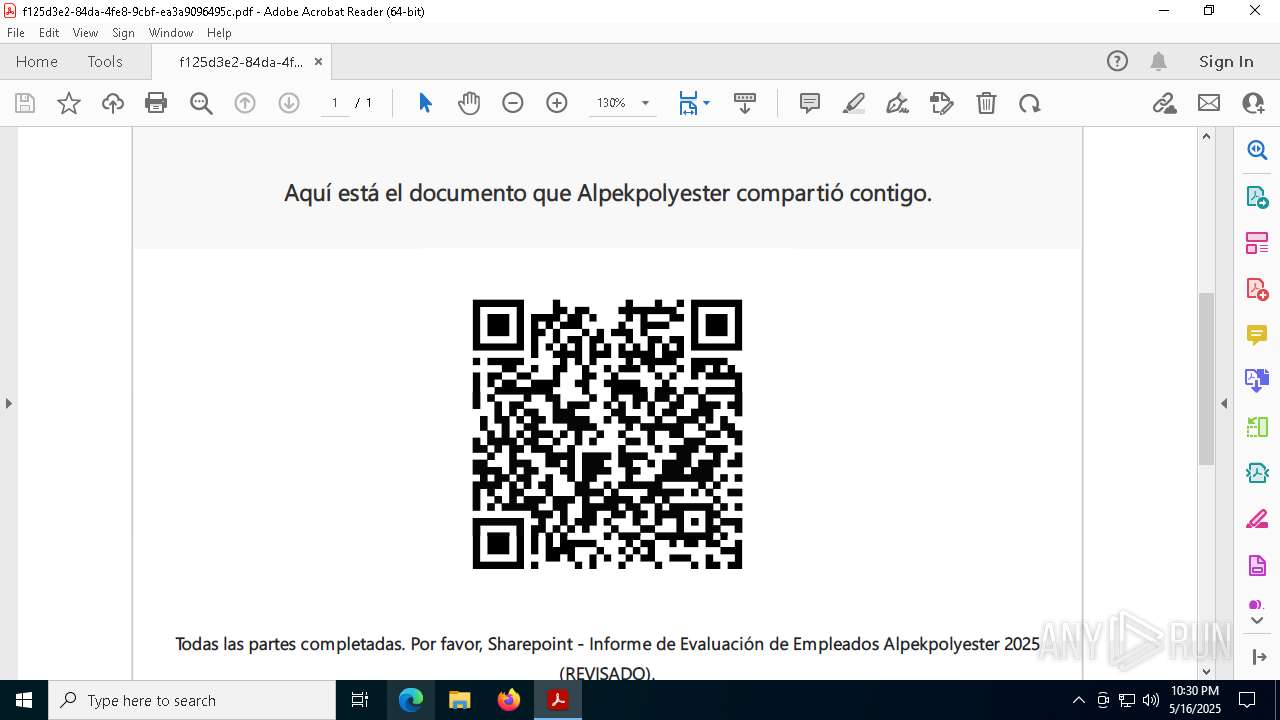Open Microsoft Edge from taskbar

(411, 700)
